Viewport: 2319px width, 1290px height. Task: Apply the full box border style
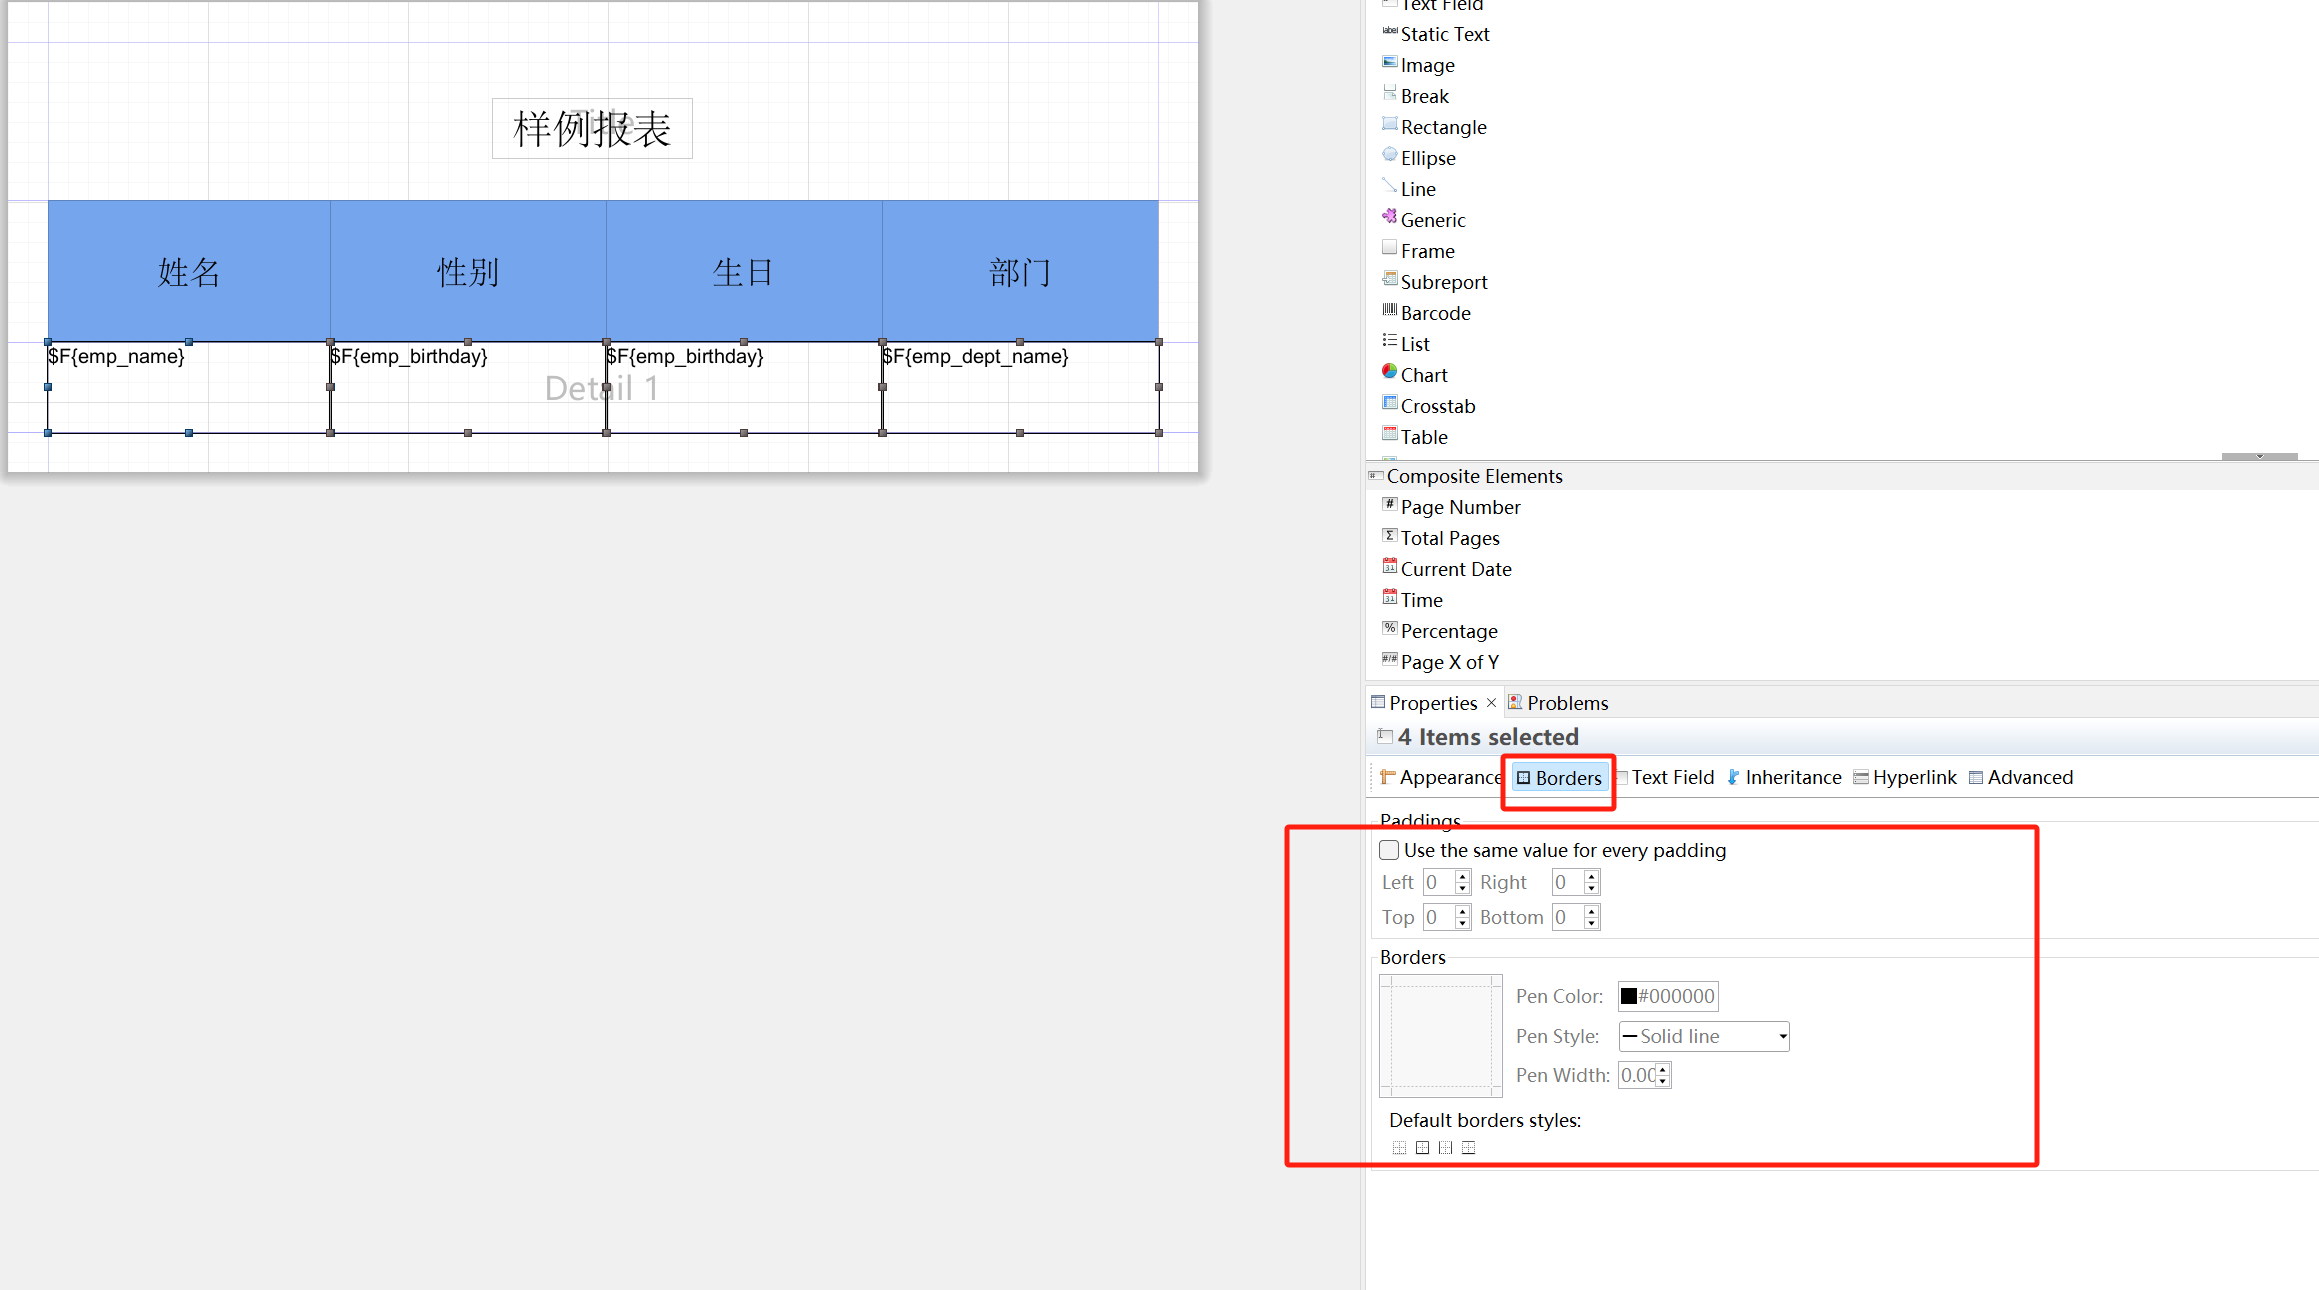(x=1422, y=1148)
